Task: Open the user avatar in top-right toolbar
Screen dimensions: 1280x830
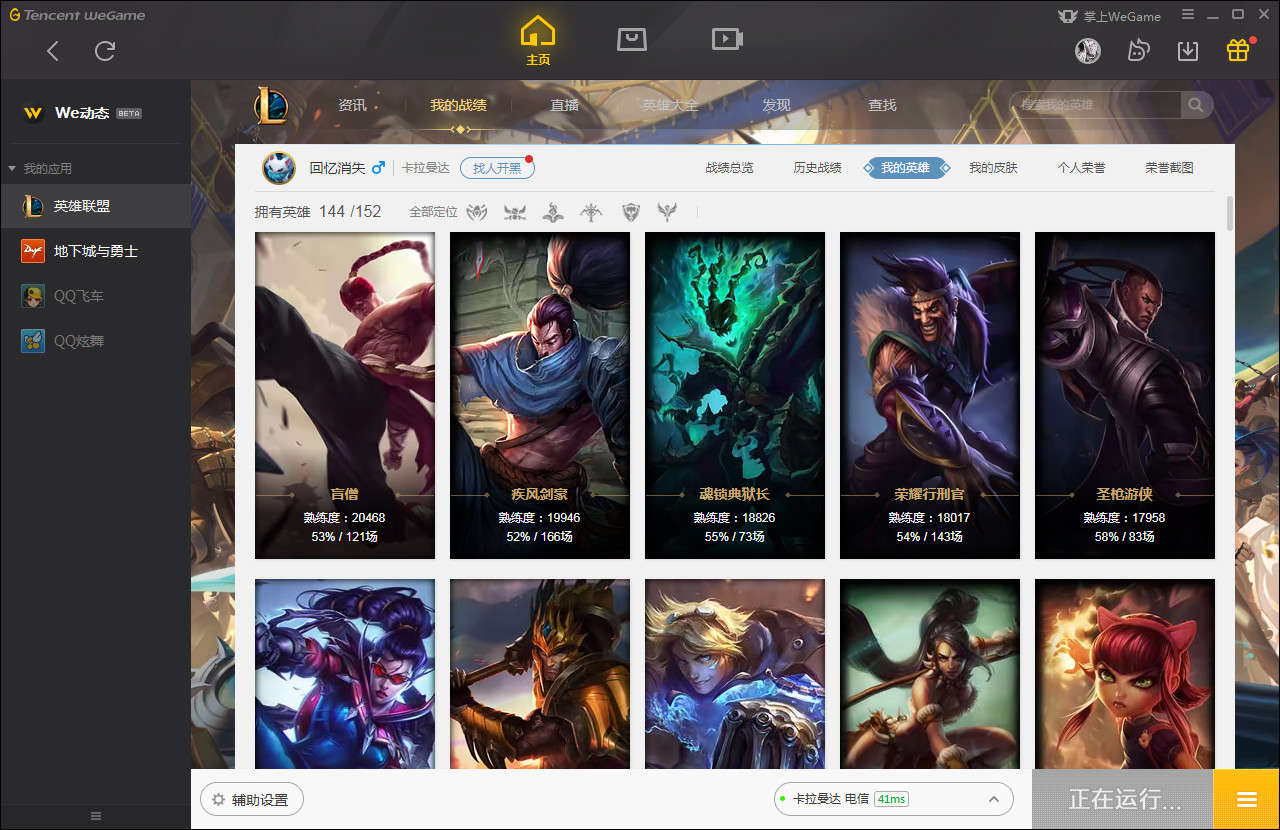Action: 1088,50
